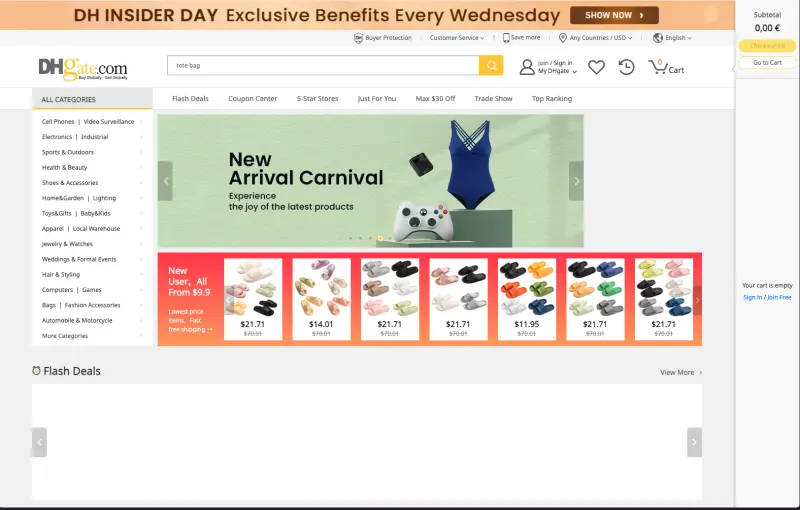Open the browsing history clock icon

[x=626, y=67]
